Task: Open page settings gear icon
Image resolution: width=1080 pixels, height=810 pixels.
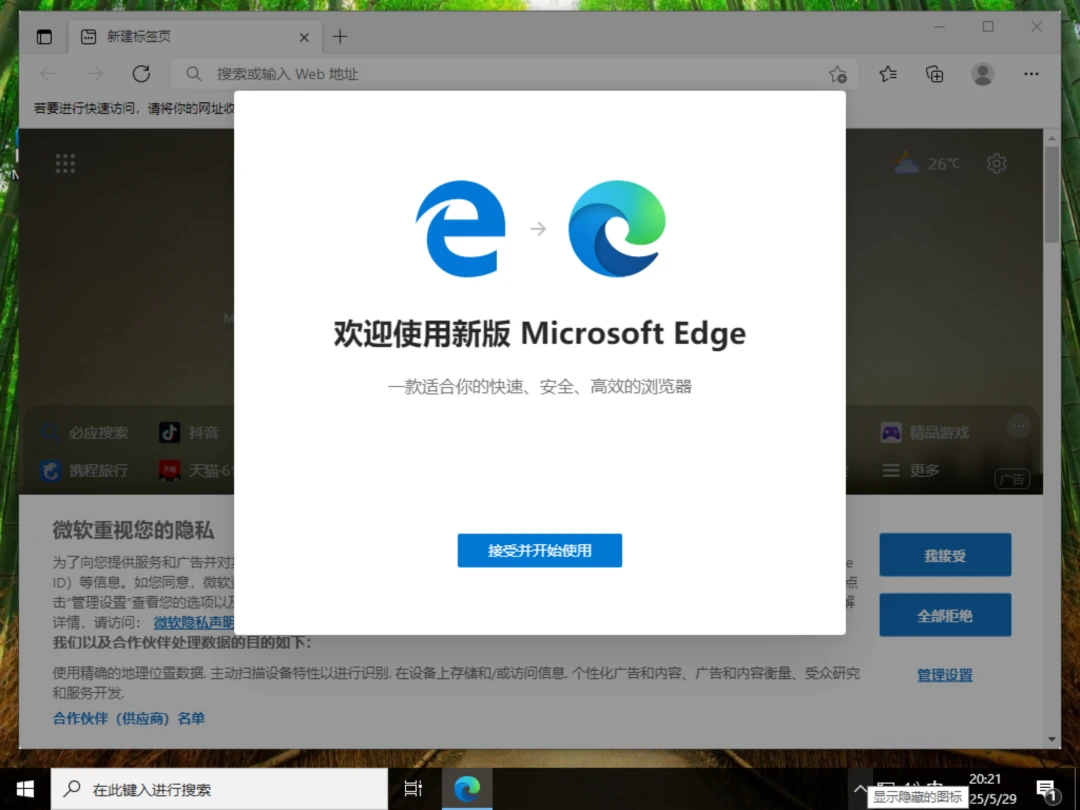Action: click(996, 164)
